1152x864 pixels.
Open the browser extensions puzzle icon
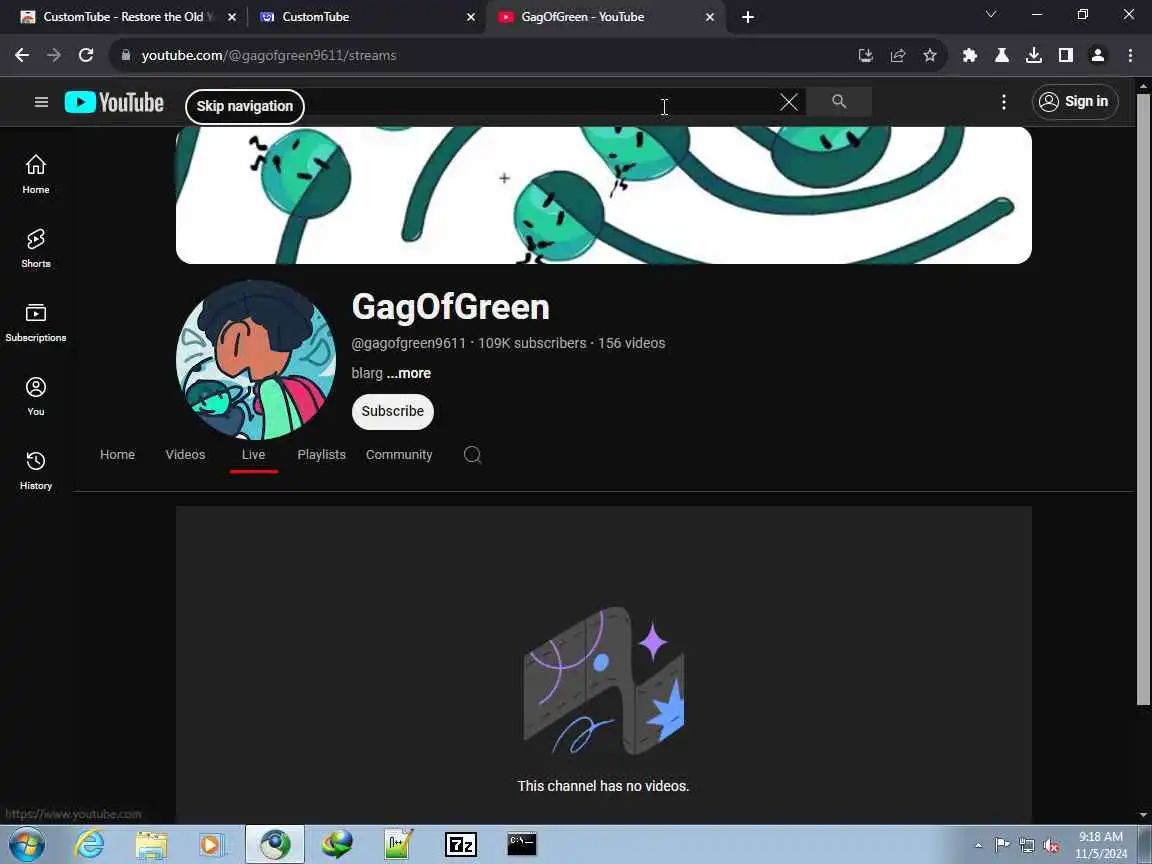pyautogui.click(x=970, y=55)
